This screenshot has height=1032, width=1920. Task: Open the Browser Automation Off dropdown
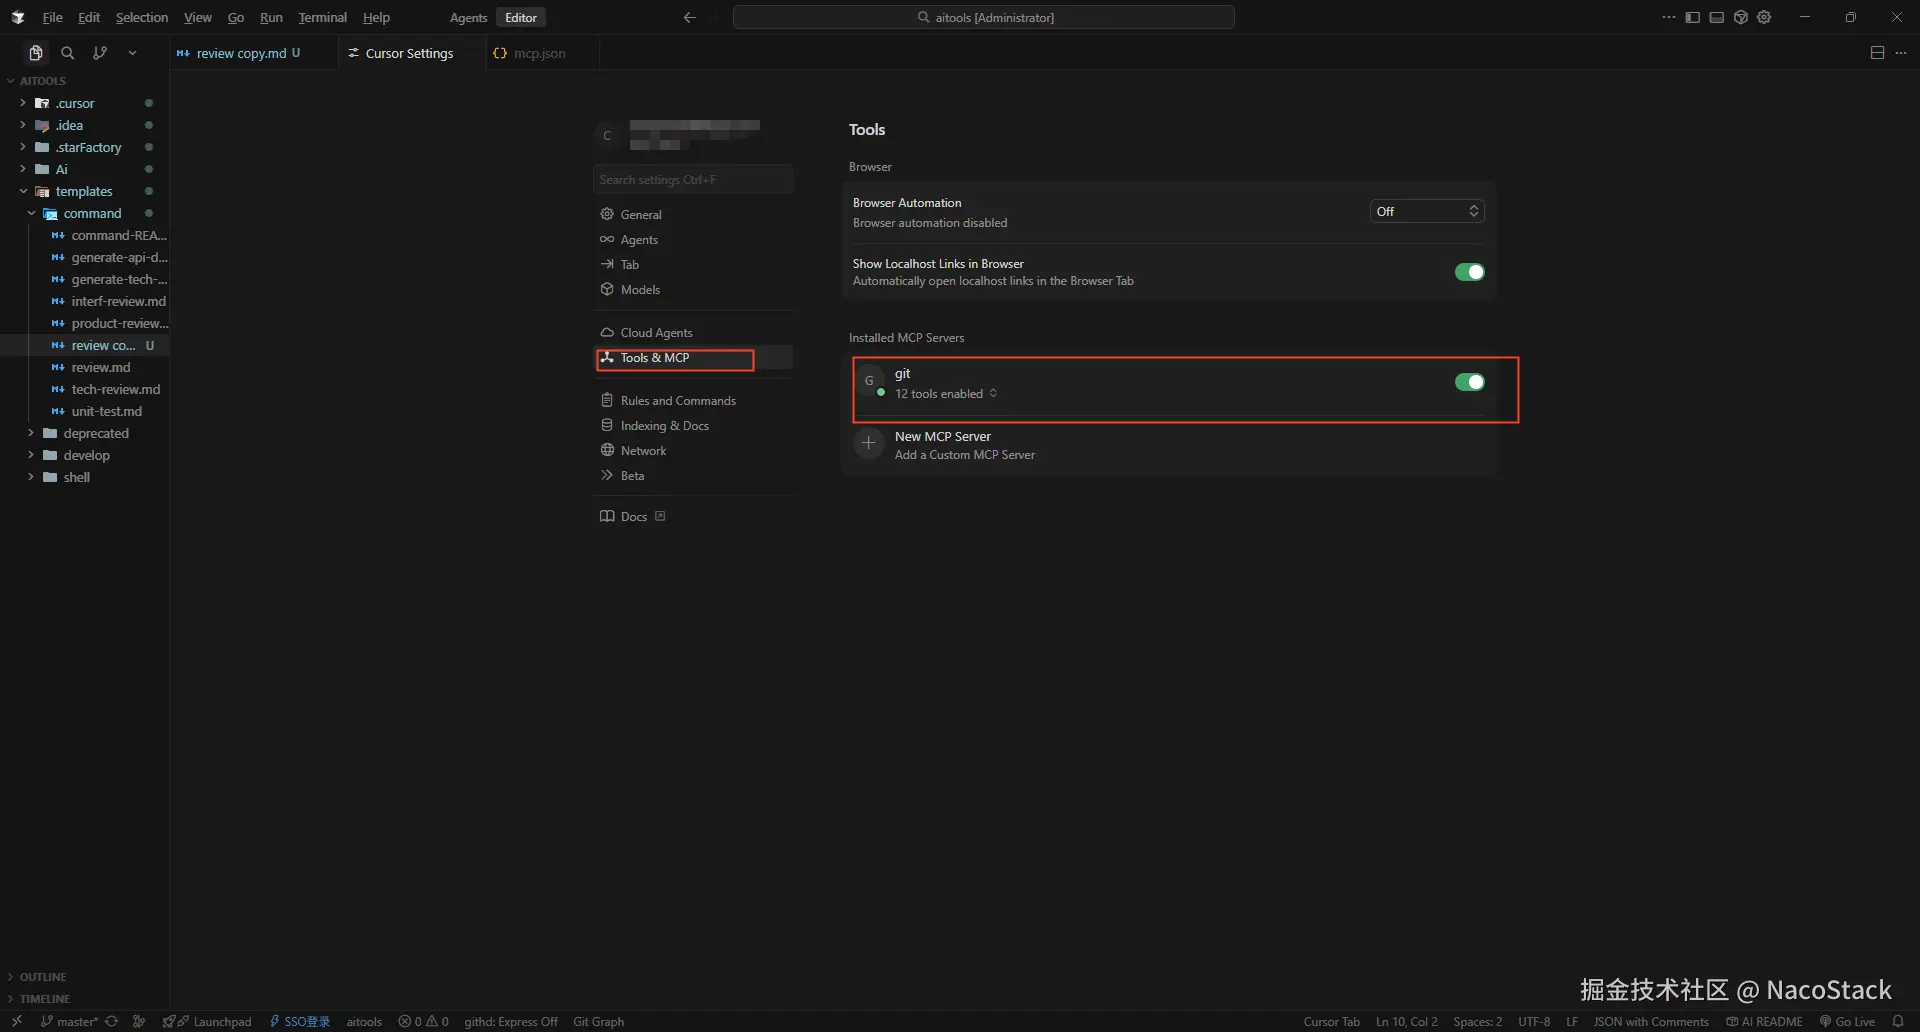tap(1427, 211)
